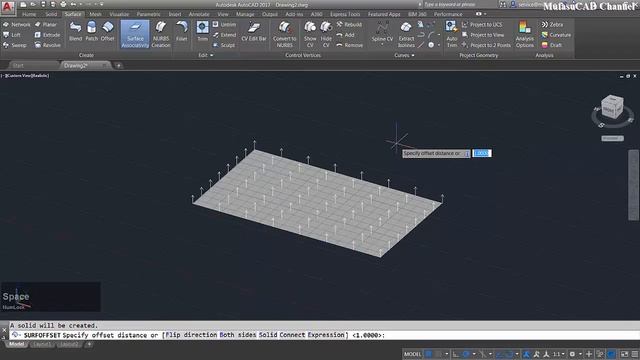Click the surface Fillet tool

[x=182, y=31]
